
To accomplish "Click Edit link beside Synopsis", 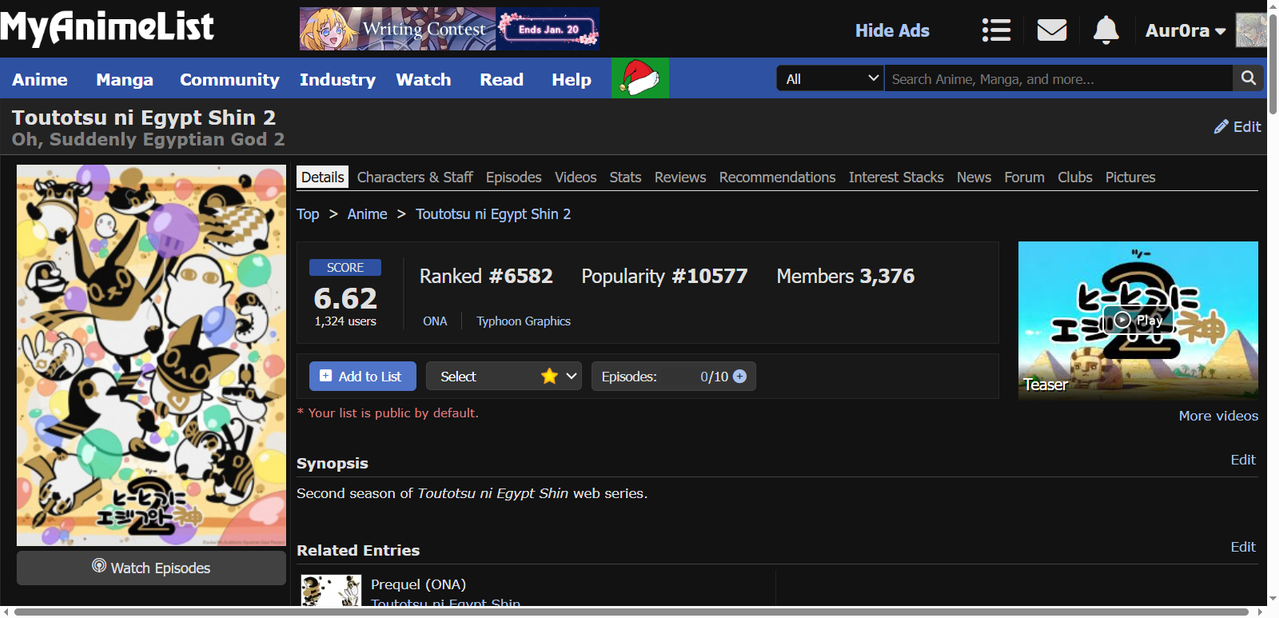I will click(1243, 460).
